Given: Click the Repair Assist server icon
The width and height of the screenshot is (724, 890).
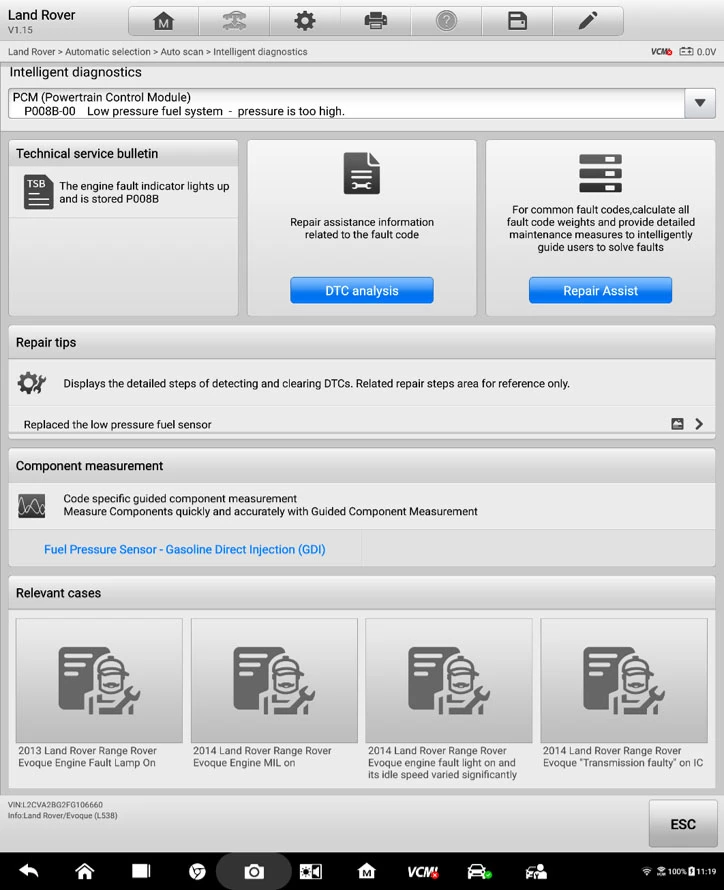Looking at the screenshot, I should click(x=600, y=173).
